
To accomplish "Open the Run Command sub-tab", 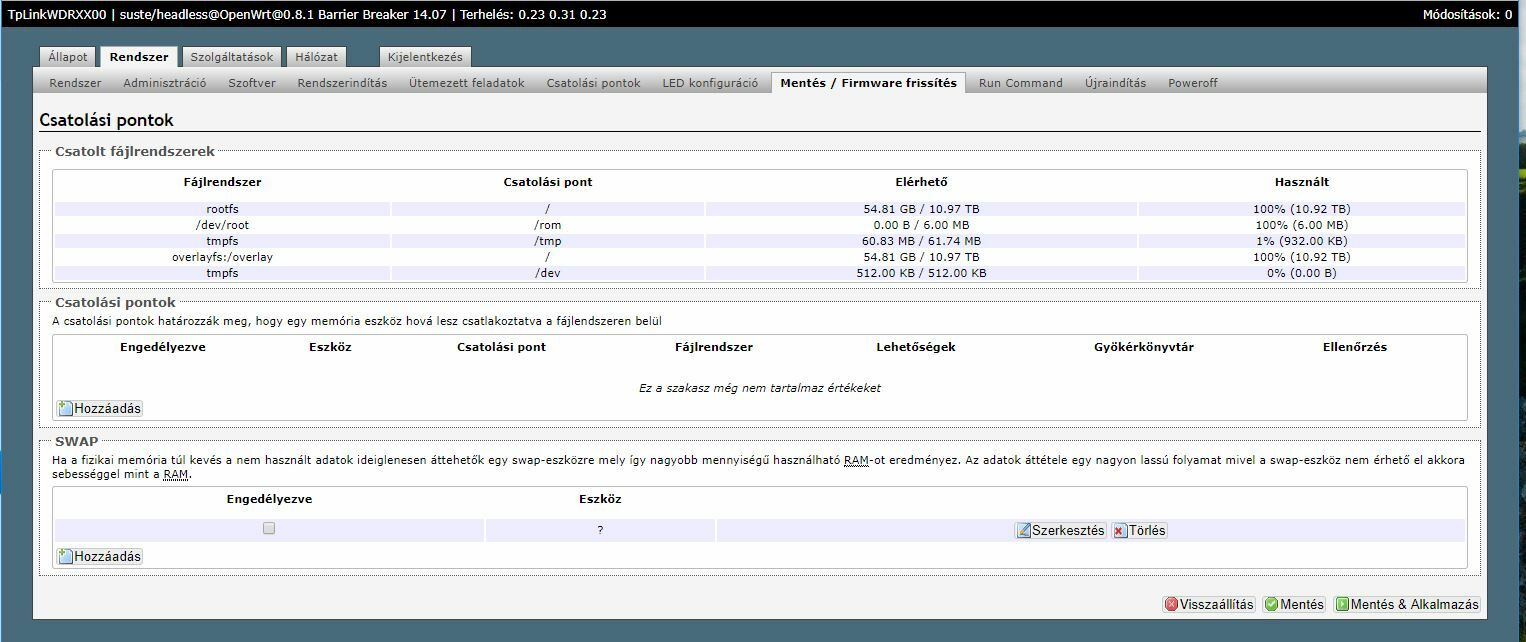I will point(1021,83).
